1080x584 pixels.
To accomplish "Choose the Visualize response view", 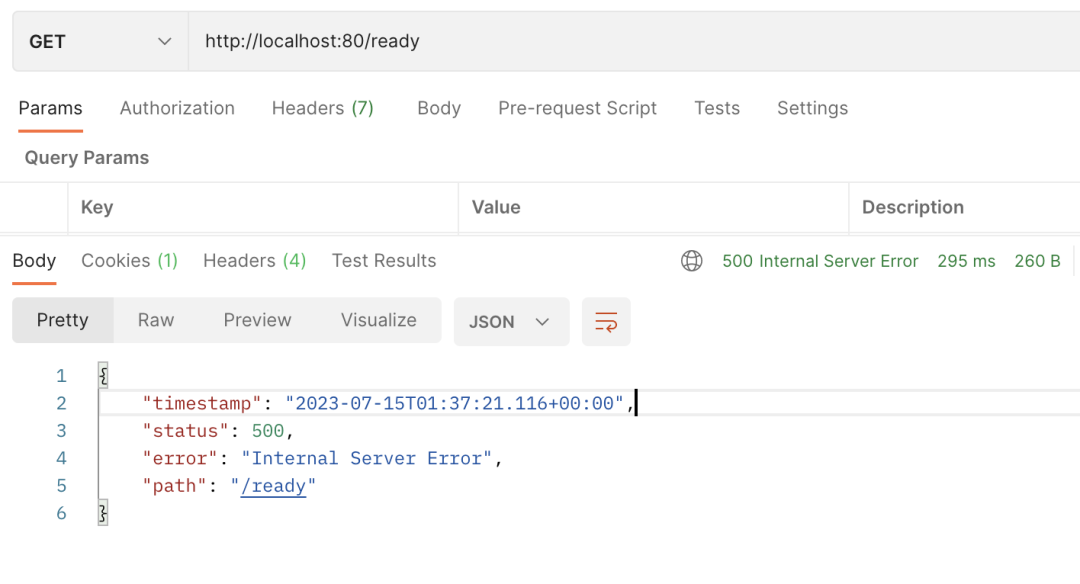I will pos(378,320).
